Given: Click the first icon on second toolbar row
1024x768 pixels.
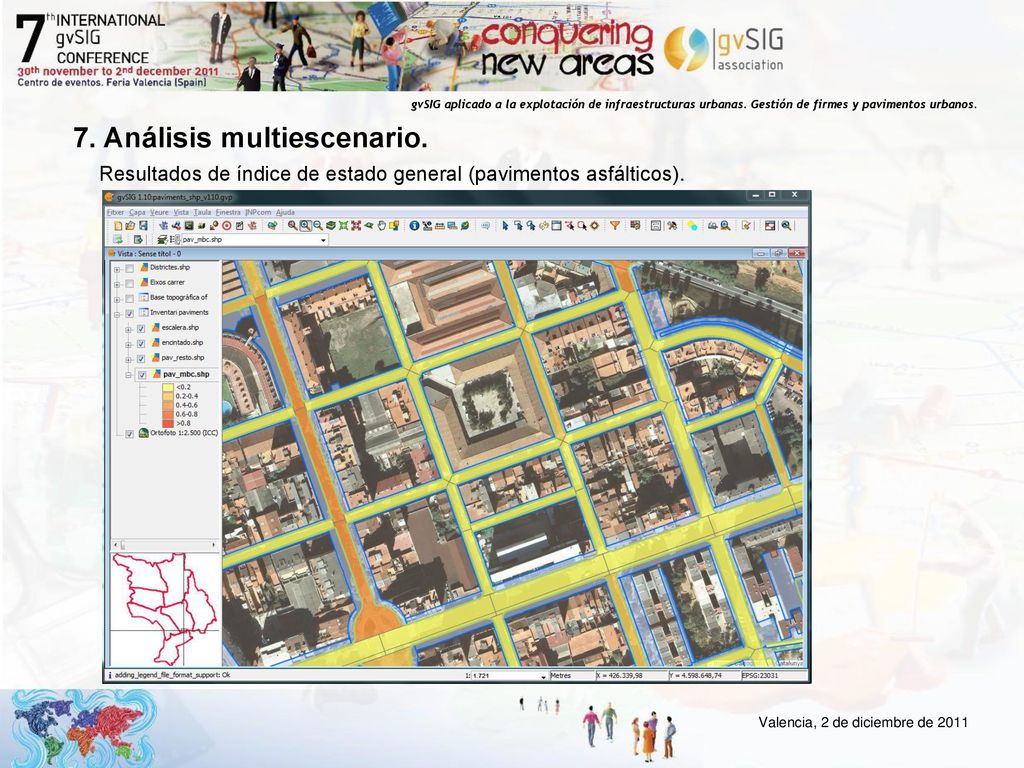Looking at the screenshot, I should click(x=118, y=240).
